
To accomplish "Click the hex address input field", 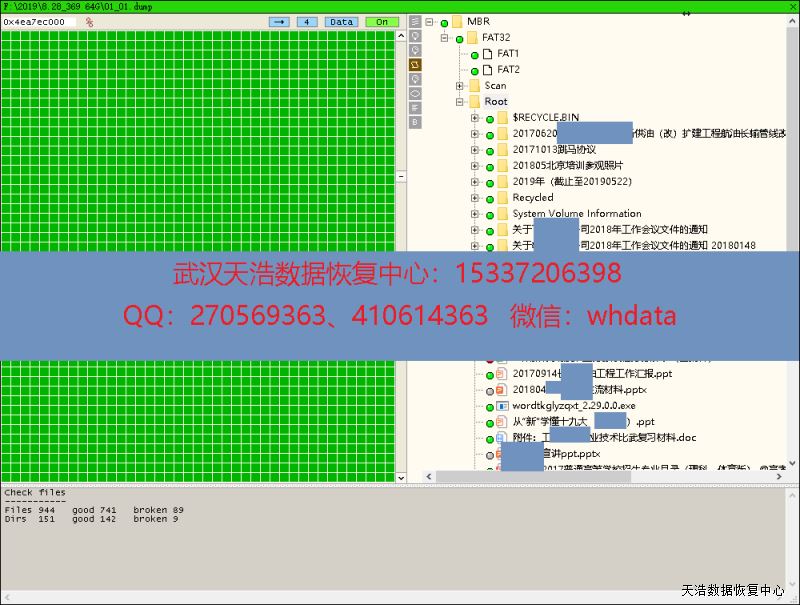I will point(39,21).
